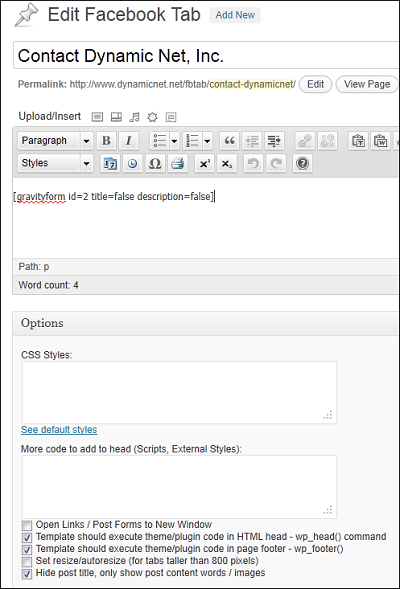
Task: Click the Add New button
Action: (x=235, y=15)
